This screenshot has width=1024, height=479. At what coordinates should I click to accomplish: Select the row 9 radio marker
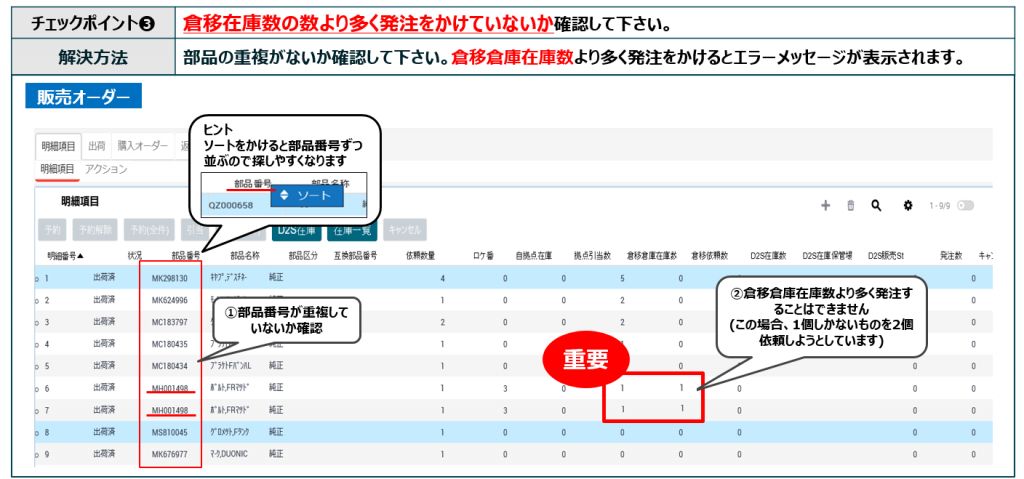37,453
